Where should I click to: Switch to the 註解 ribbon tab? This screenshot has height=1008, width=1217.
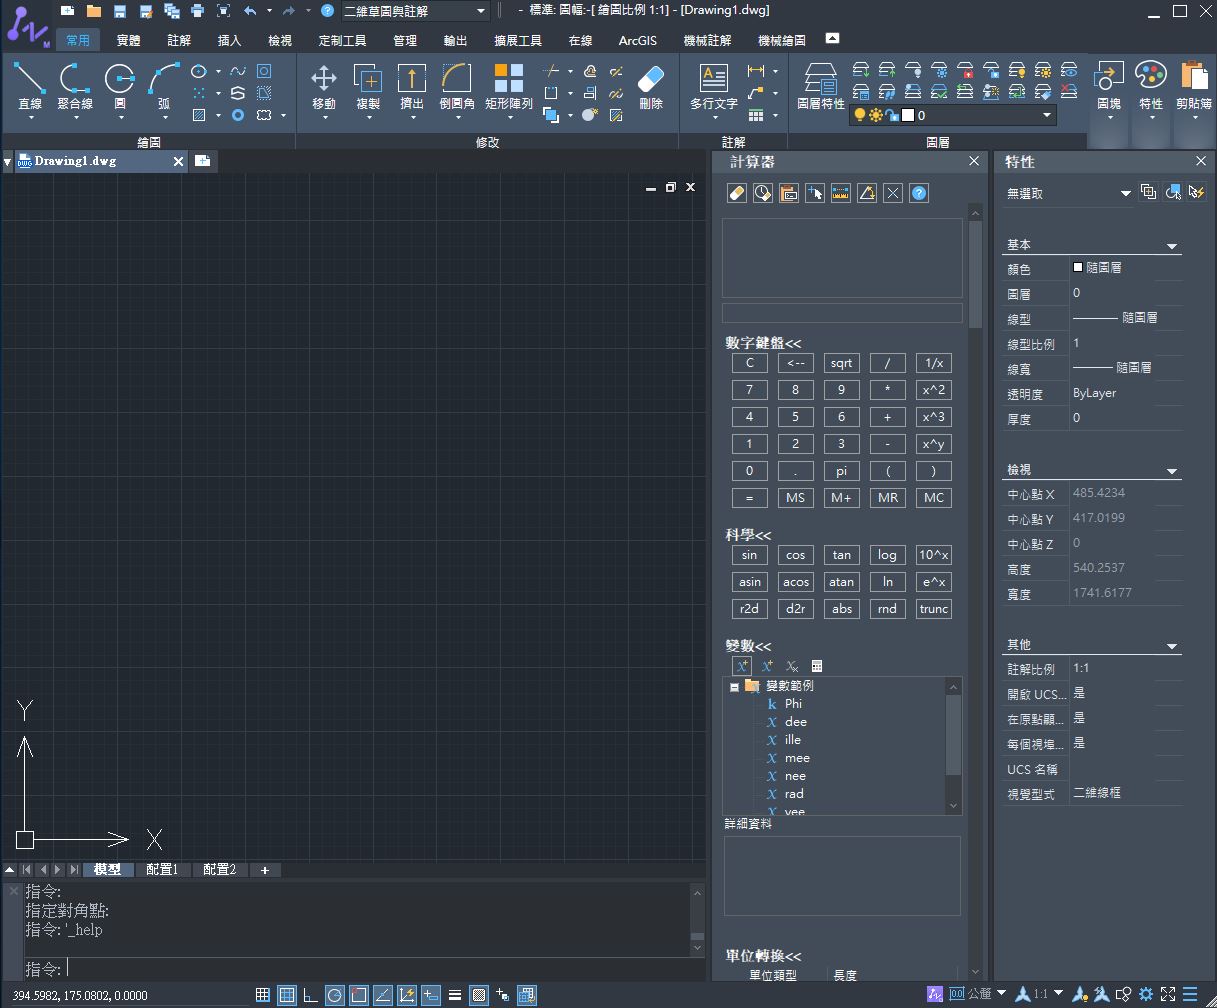pyautogui.click(x=179, y=41)
